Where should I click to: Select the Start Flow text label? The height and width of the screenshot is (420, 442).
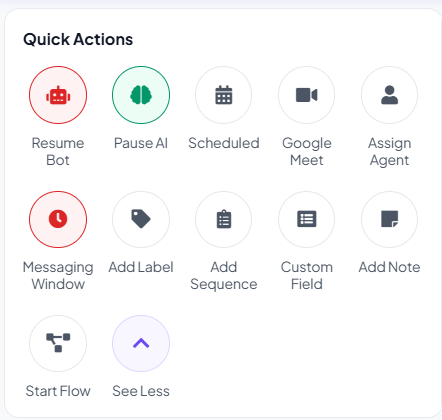58,391
